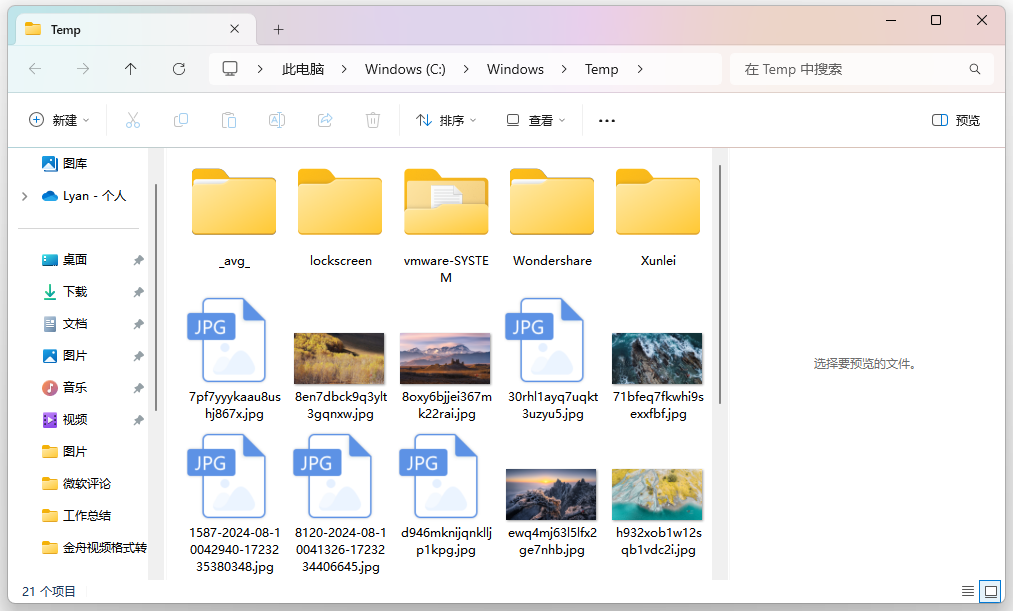Open the 排序 sort dropdown
Screen dimensions: 1013x611
pyautogui.click(x=446, y=120)
